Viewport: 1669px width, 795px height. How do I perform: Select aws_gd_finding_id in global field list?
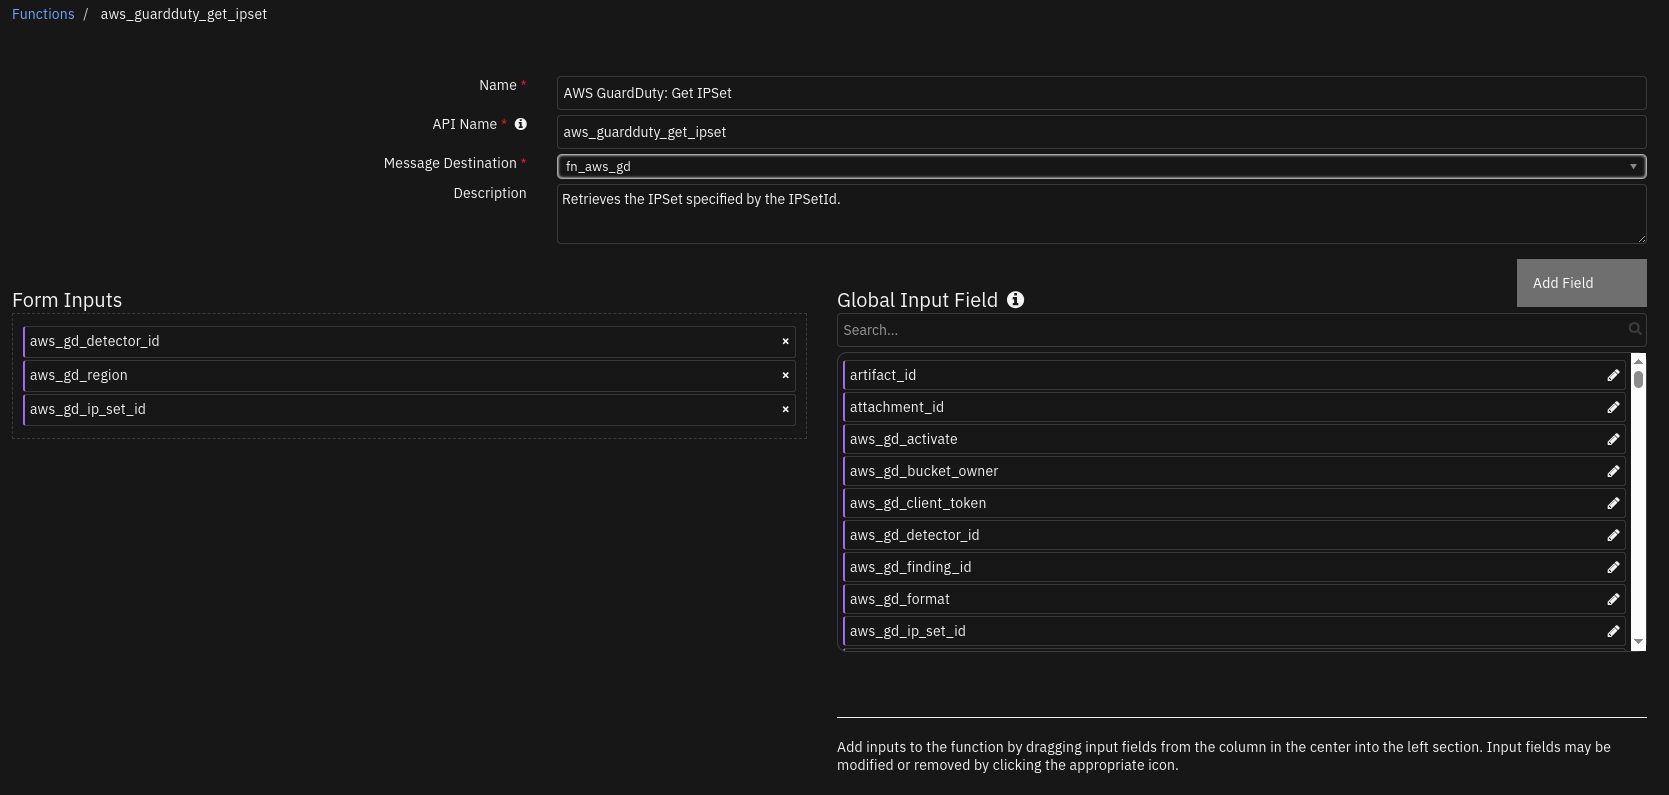tap(1234, 567)
